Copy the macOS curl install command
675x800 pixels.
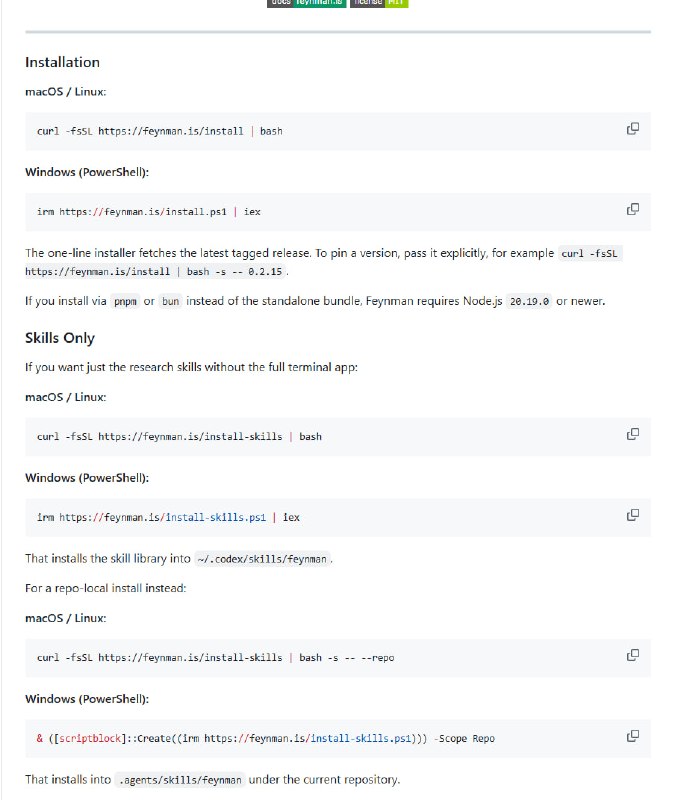point(632,129)
